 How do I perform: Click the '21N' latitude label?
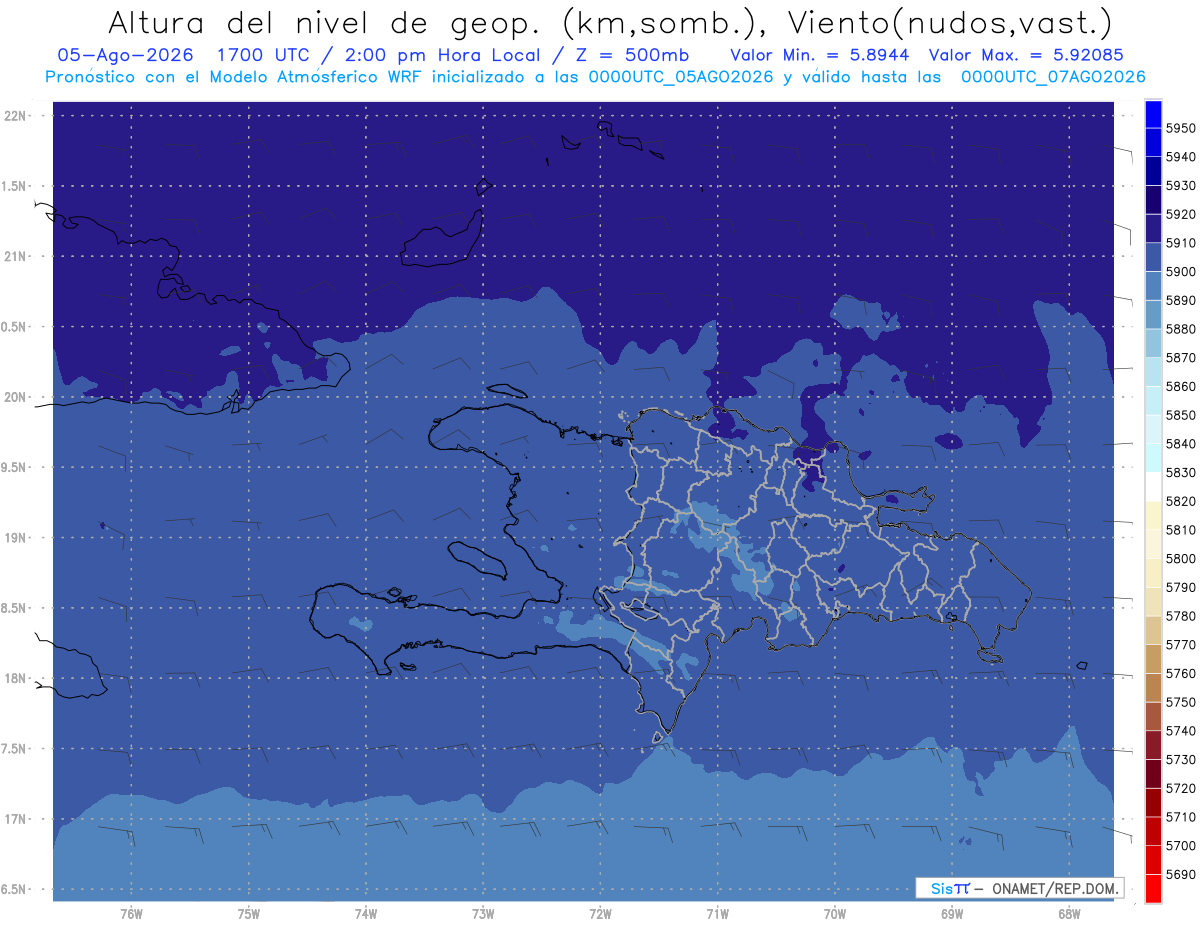pyautogui.click(x=15, y=256)
